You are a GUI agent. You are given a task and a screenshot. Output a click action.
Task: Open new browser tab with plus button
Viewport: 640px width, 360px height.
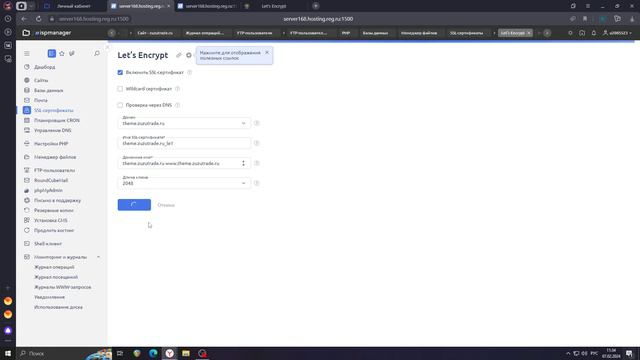pos(316,6)
